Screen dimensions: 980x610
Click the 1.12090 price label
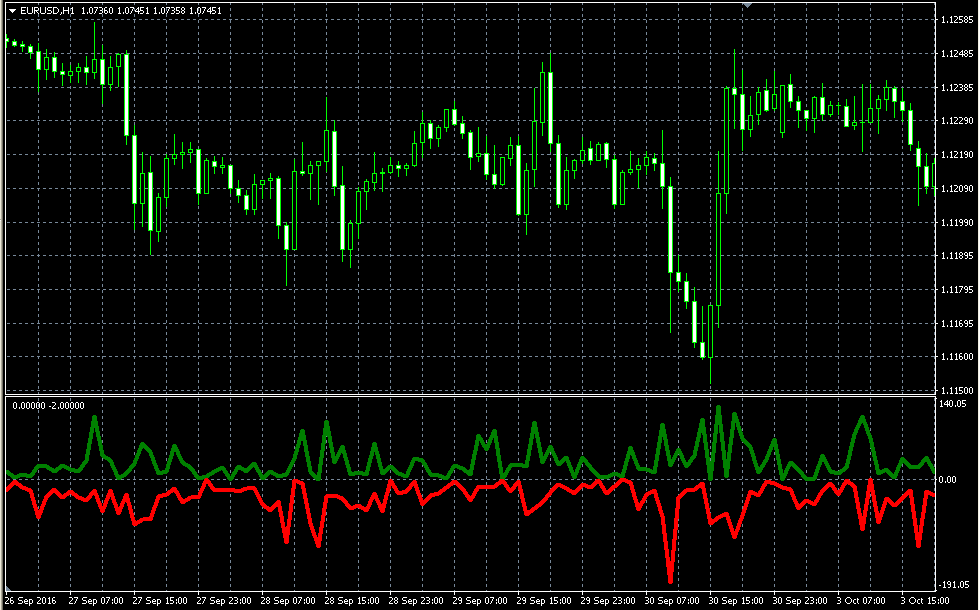[x=957, y=188]
